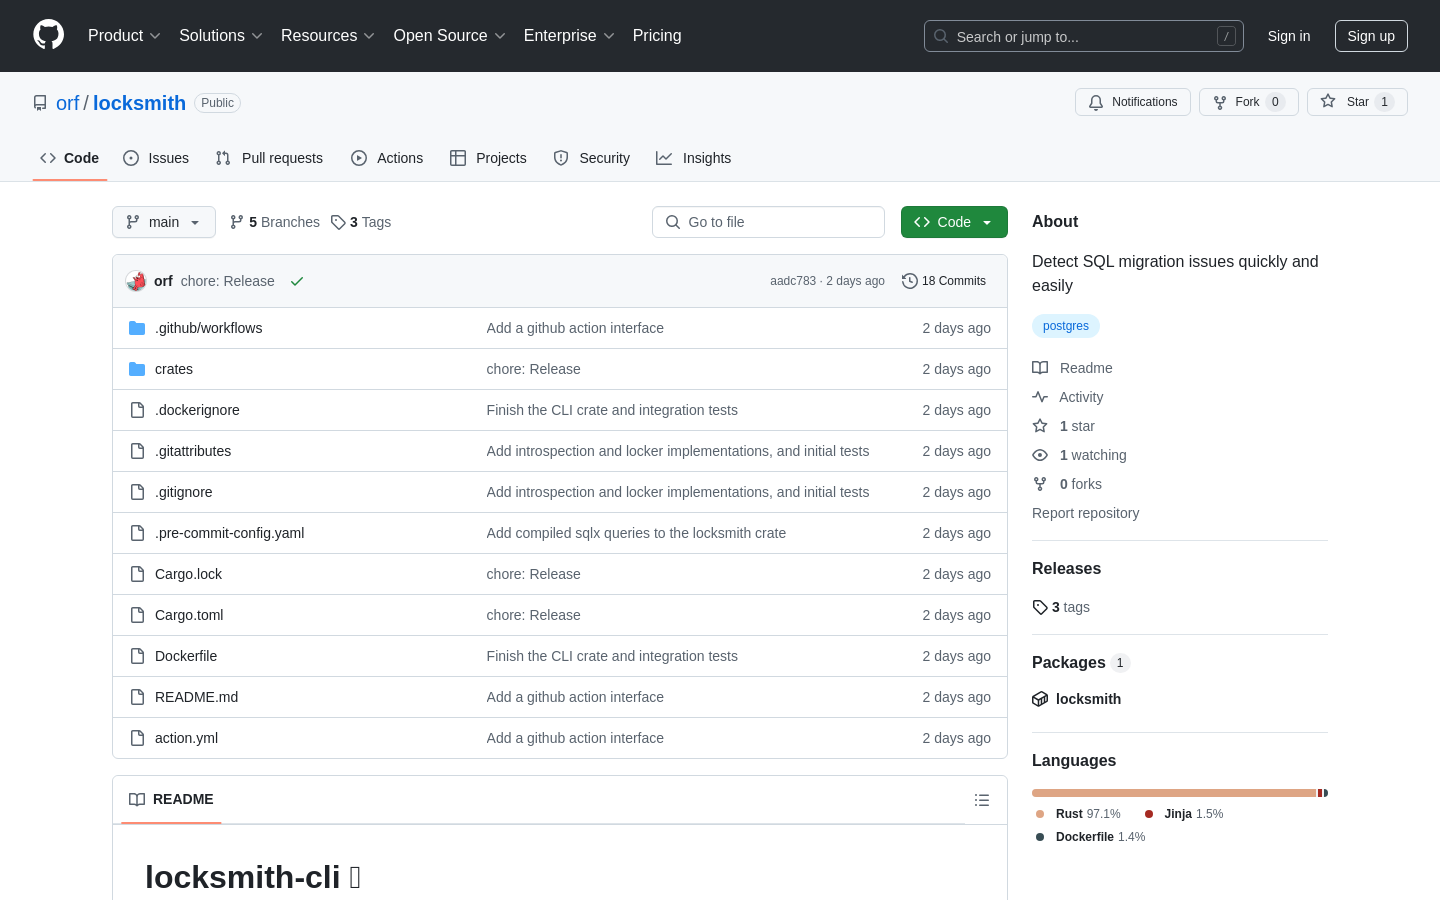
Task: Click the crates folder icon
Action: point(137,369)
